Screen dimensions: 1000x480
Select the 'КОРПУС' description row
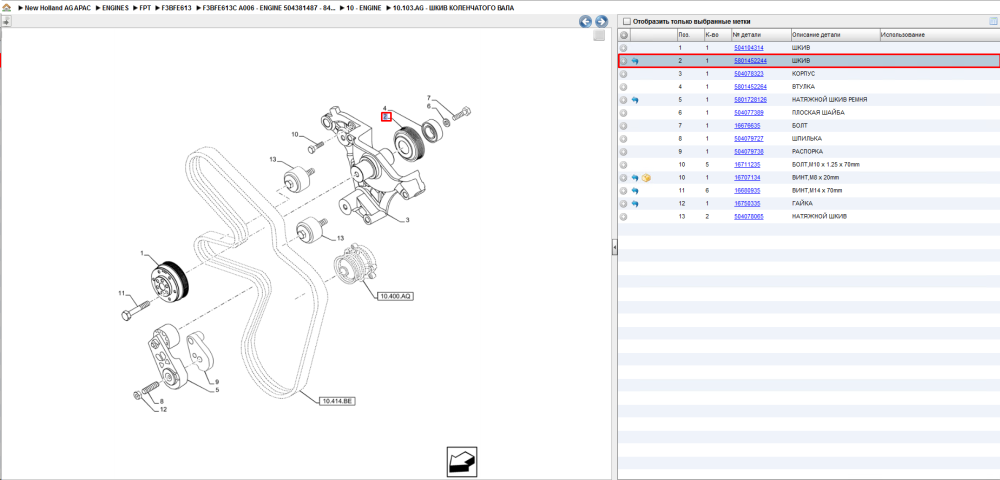802,74
